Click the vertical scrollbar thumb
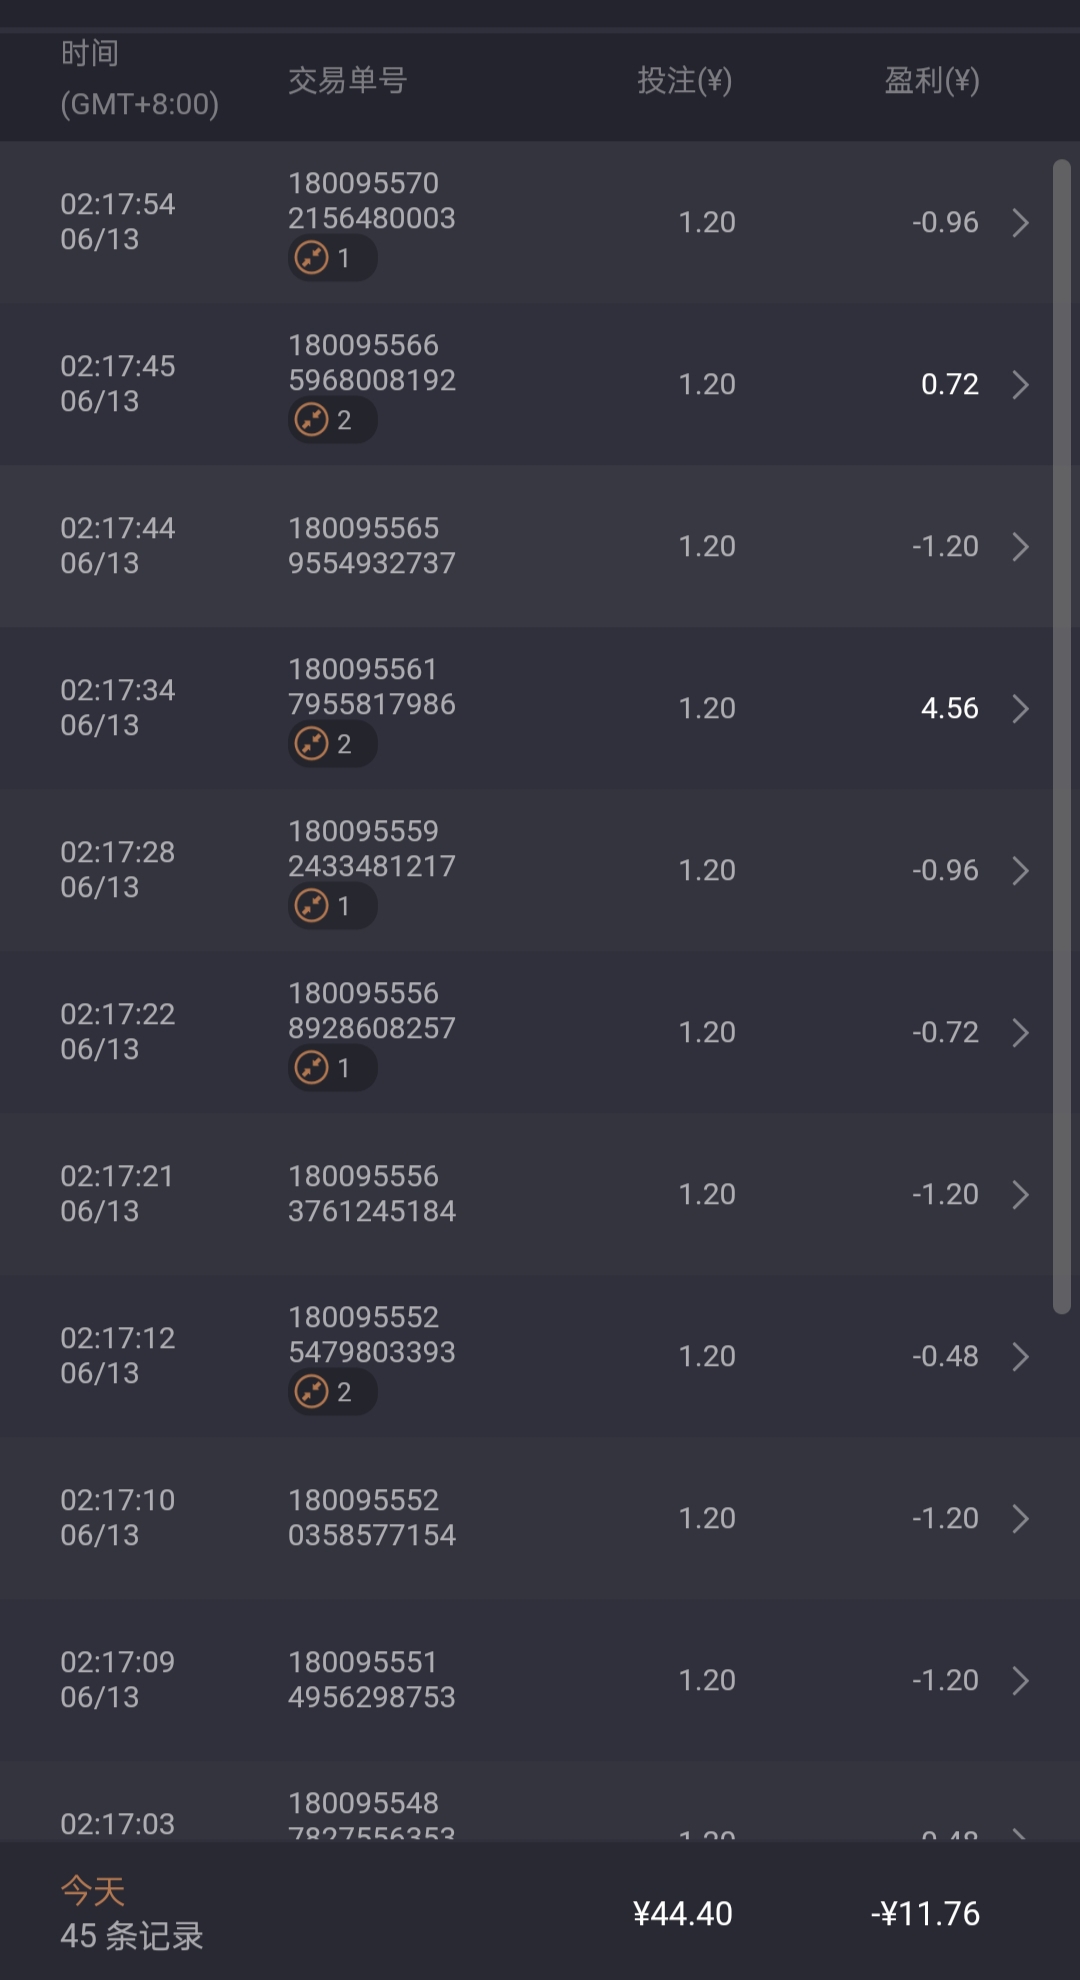Image resolution: width=1080 pixels, height=1980 pixels. [1061, 735]
